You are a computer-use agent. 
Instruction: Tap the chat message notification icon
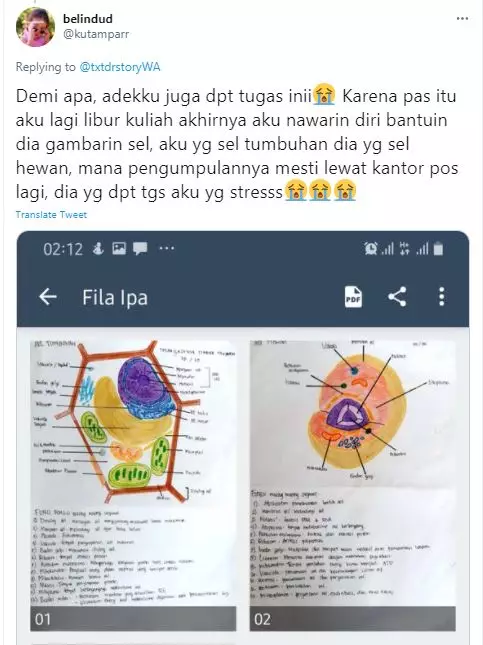(x=140, y=249)
